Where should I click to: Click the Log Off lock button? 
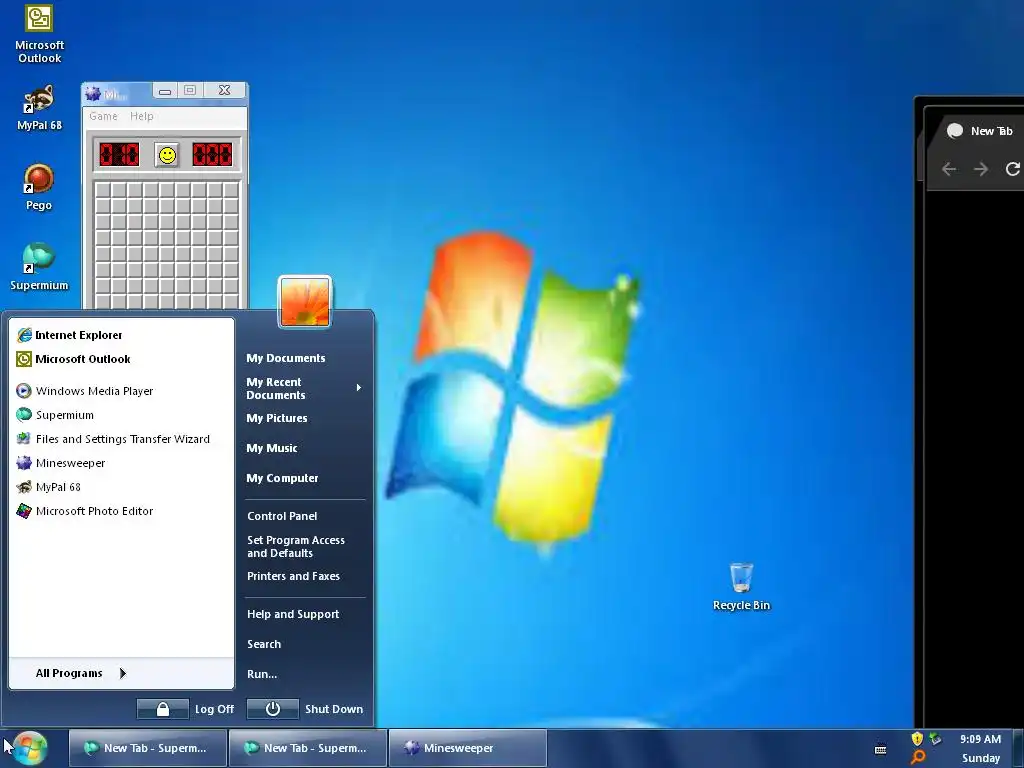pyautogui.click(x=163, y=709)
